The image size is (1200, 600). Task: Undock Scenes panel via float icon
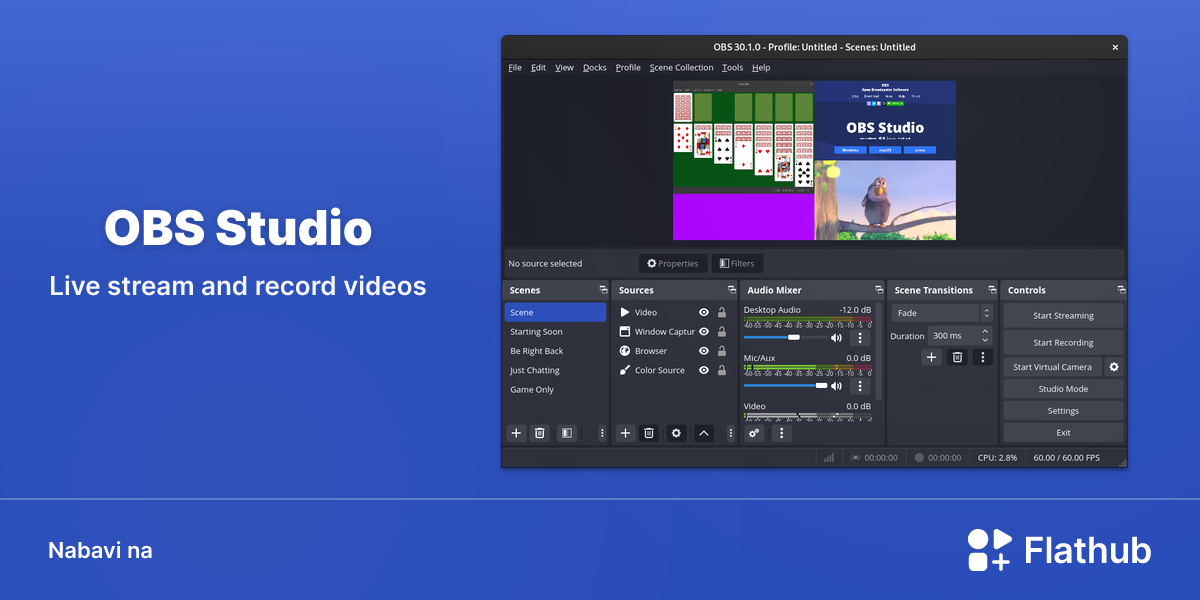[603, 290]
